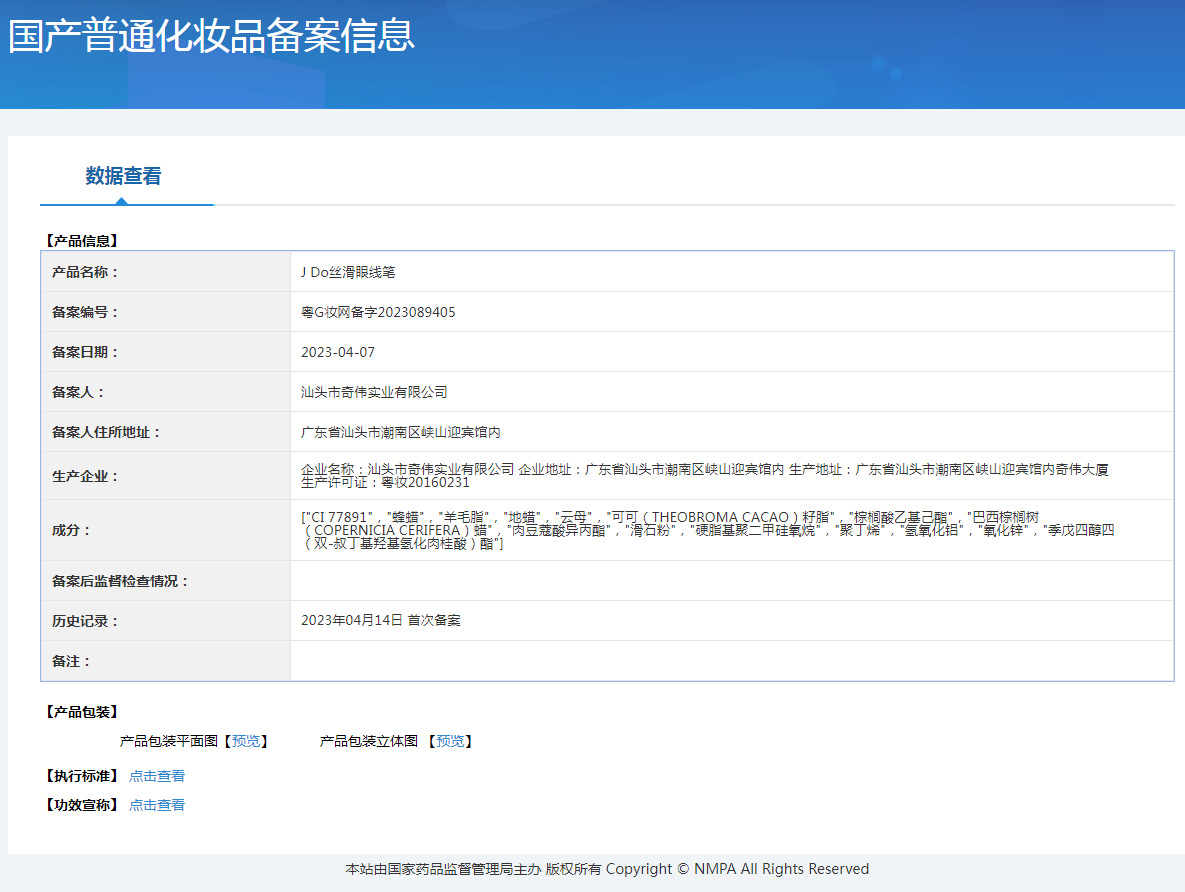Open 预览 link for 产品包装立体图

[450, 741]
